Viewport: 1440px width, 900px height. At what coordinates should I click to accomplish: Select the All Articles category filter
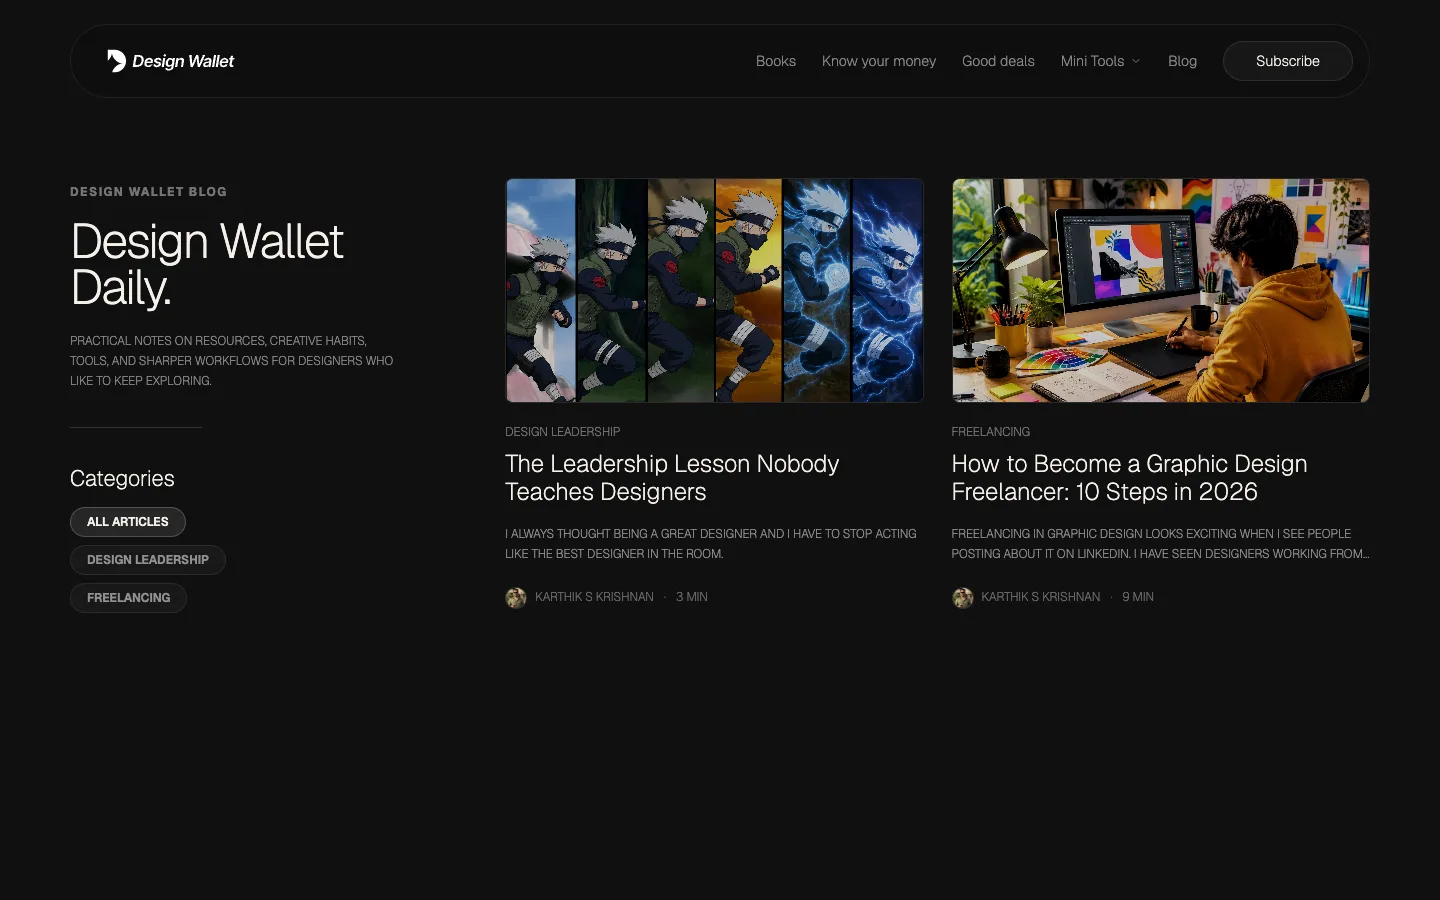[x=128, y=522]
